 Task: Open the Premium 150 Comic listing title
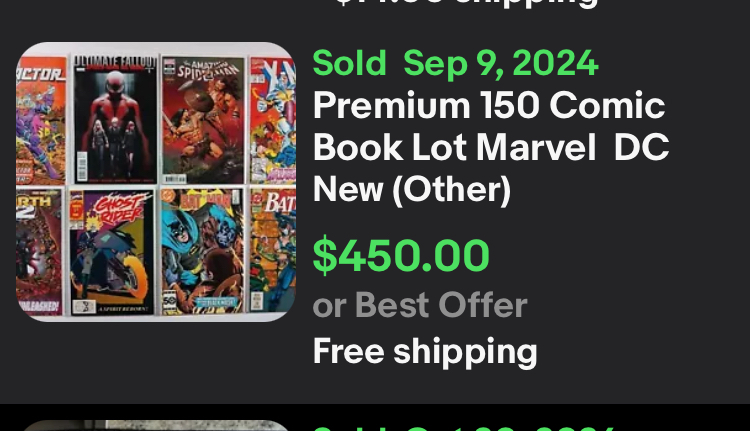491,147
